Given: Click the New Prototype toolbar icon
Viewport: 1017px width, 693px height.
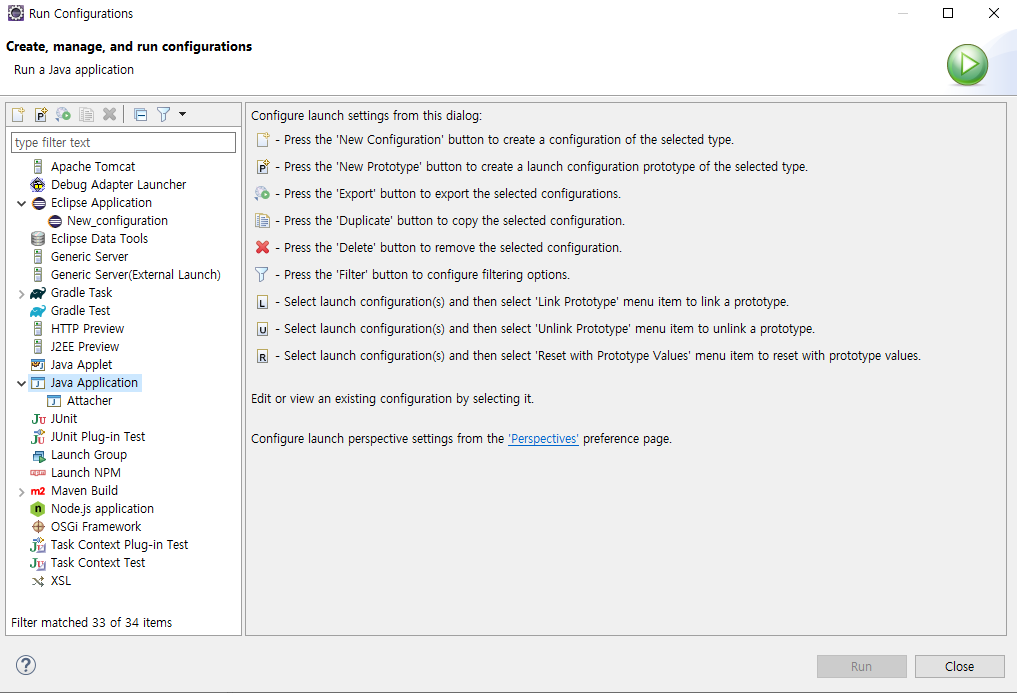Looking at the screenshot, I should (41, 115).
